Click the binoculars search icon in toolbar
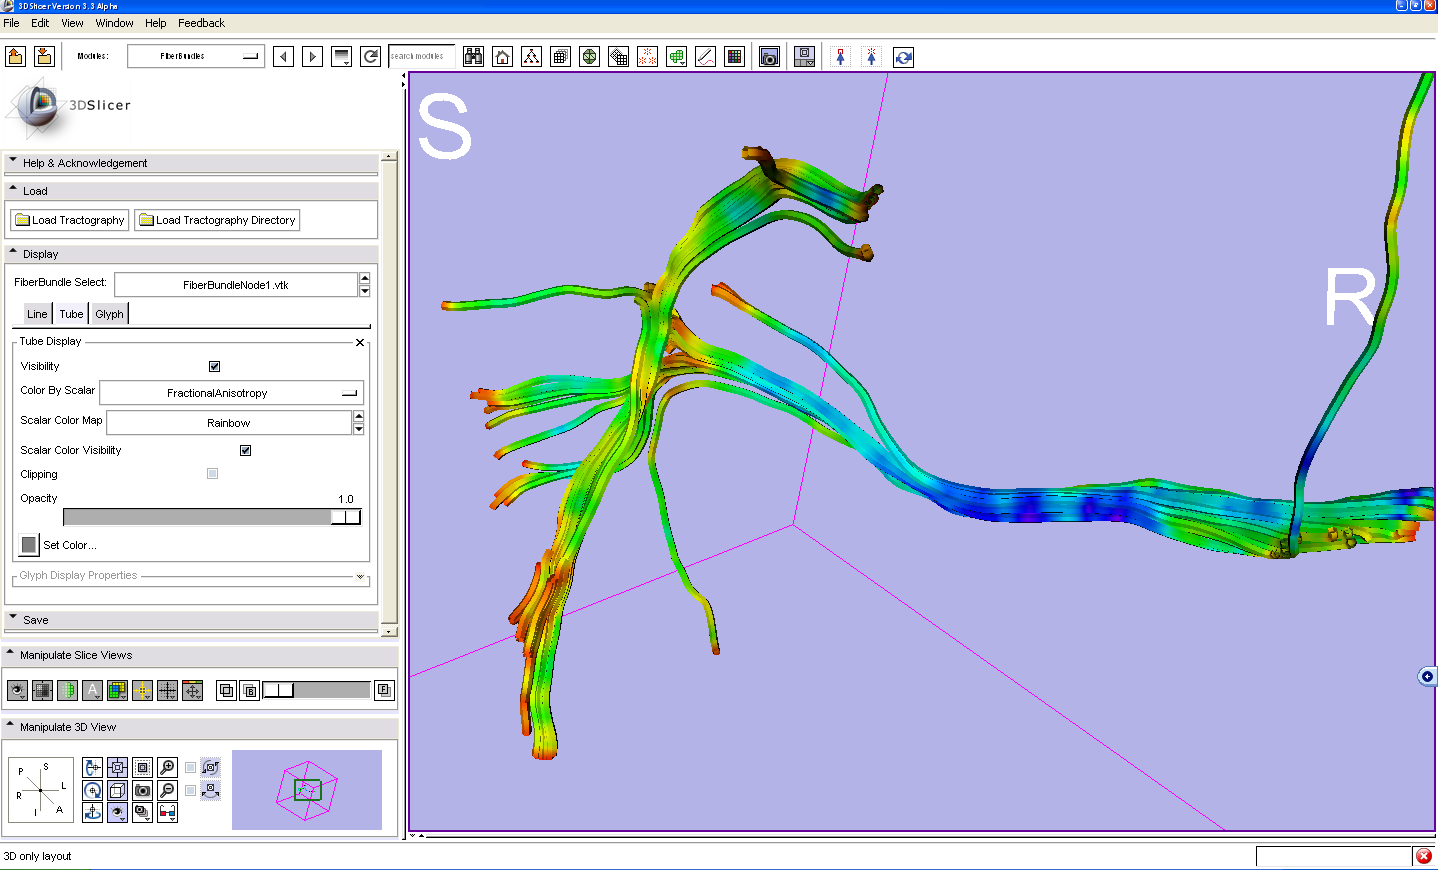Viewport: 1438px width, 870px height. 474,57
